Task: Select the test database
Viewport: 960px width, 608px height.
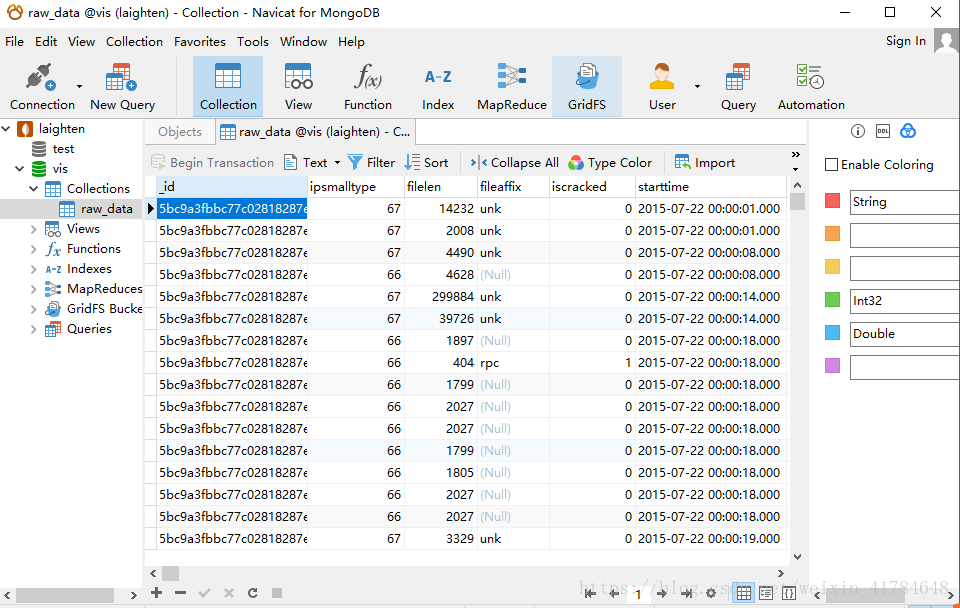Action: tap(53, 149)
